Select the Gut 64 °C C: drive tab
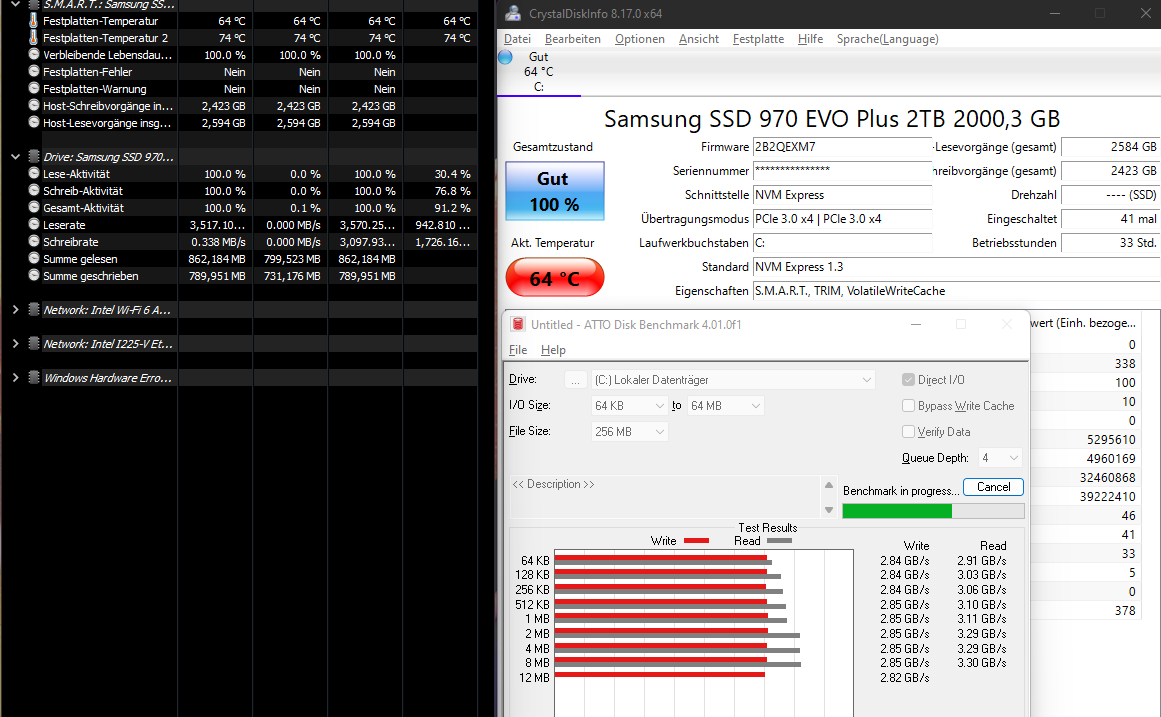This screenshot has width=1161, height=717. 538,72
